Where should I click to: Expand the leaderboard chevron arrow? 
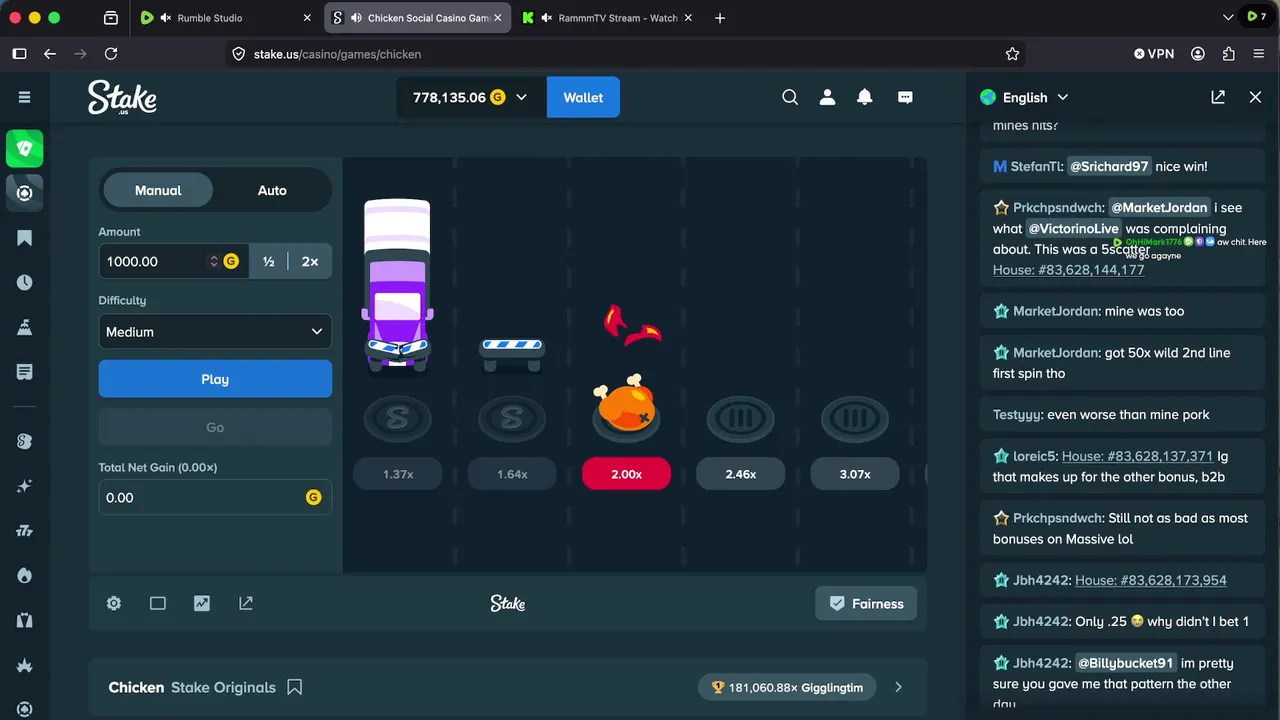898,687
